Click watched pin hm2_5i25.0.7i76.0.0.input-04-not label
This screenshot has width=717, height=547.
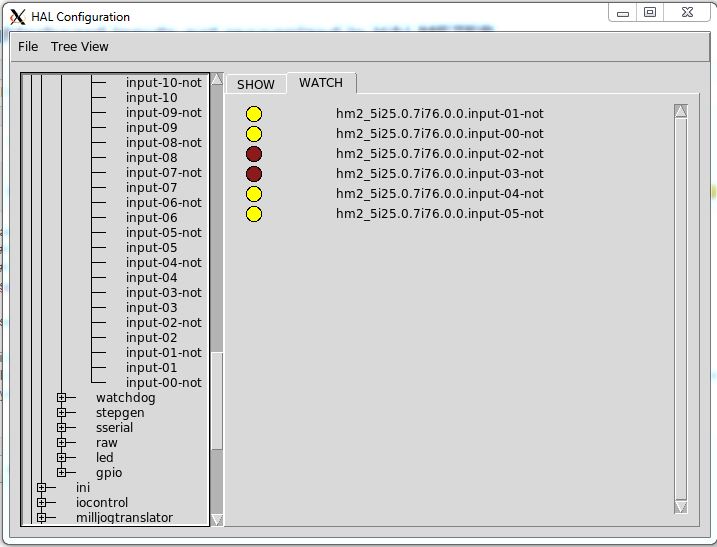coord(439,194)
